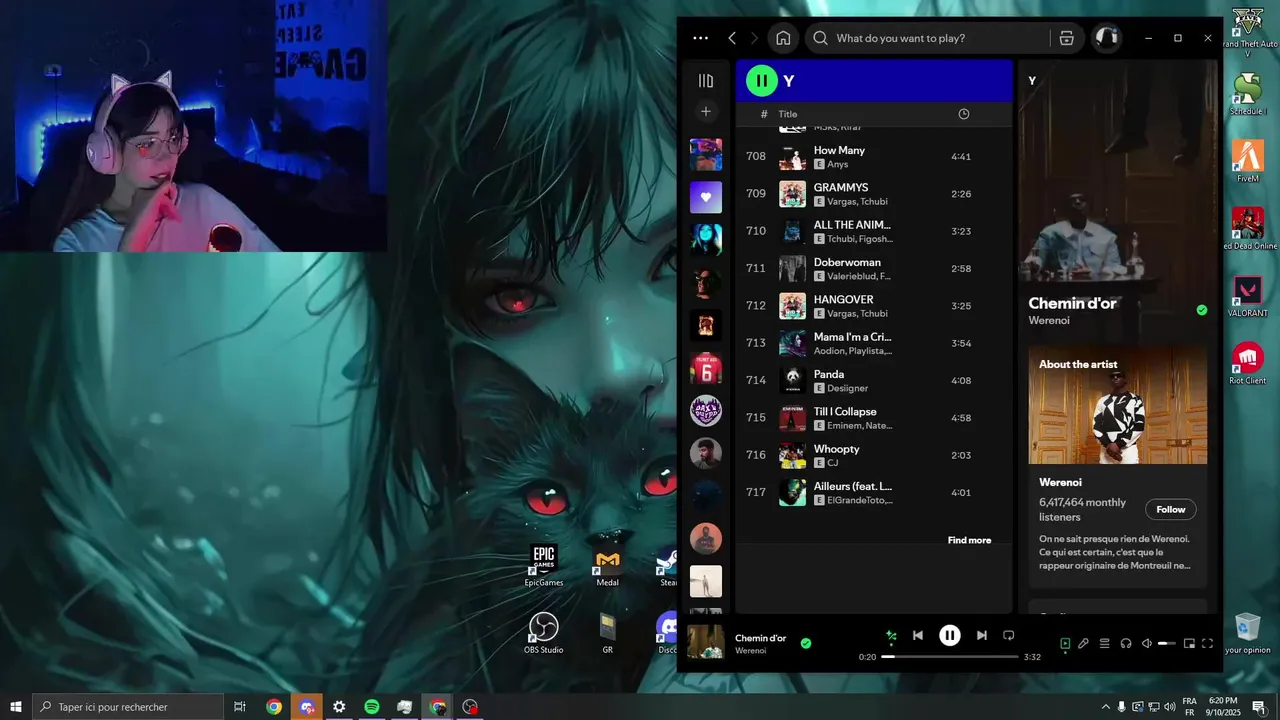
Task: Toggle repeat mode
Action: [x=1009, y=635]
